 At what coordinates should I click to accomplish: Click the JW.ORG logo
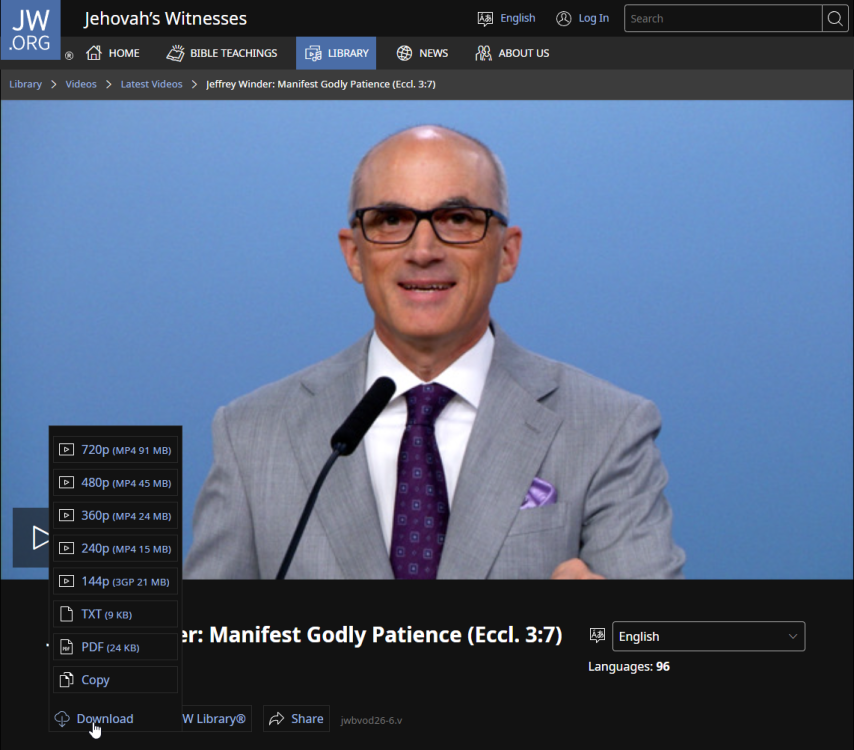[x=30, y=29]
